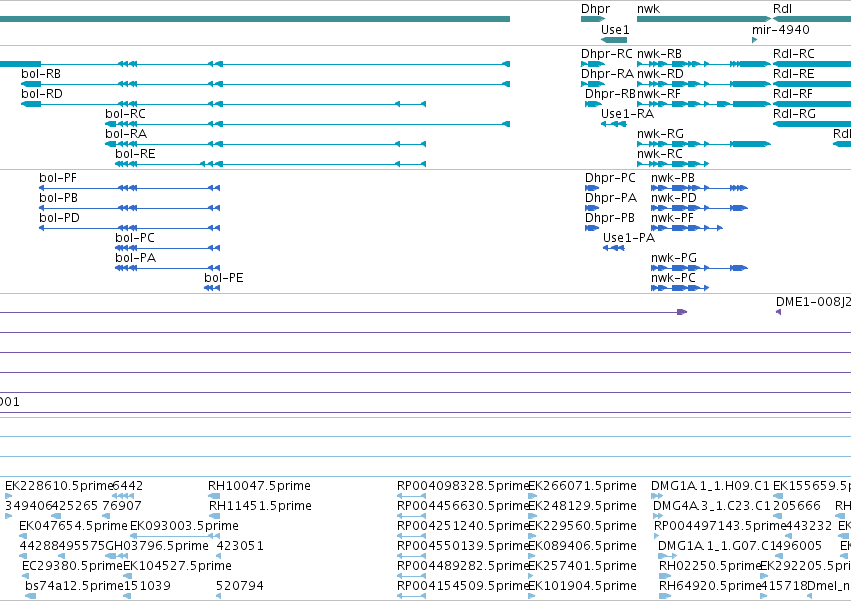
Task: Click EST label EK089406.5prime
Action: 582,546
